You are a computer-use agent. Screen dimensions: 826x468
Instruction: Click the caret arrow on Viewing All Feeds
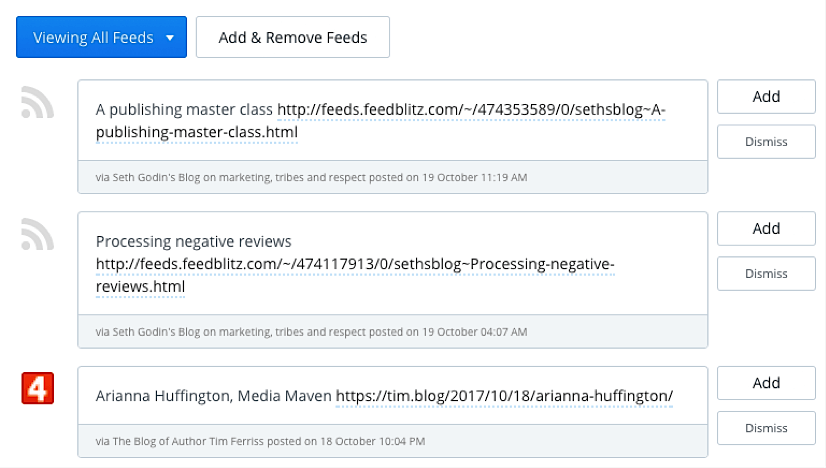(170, 38)
